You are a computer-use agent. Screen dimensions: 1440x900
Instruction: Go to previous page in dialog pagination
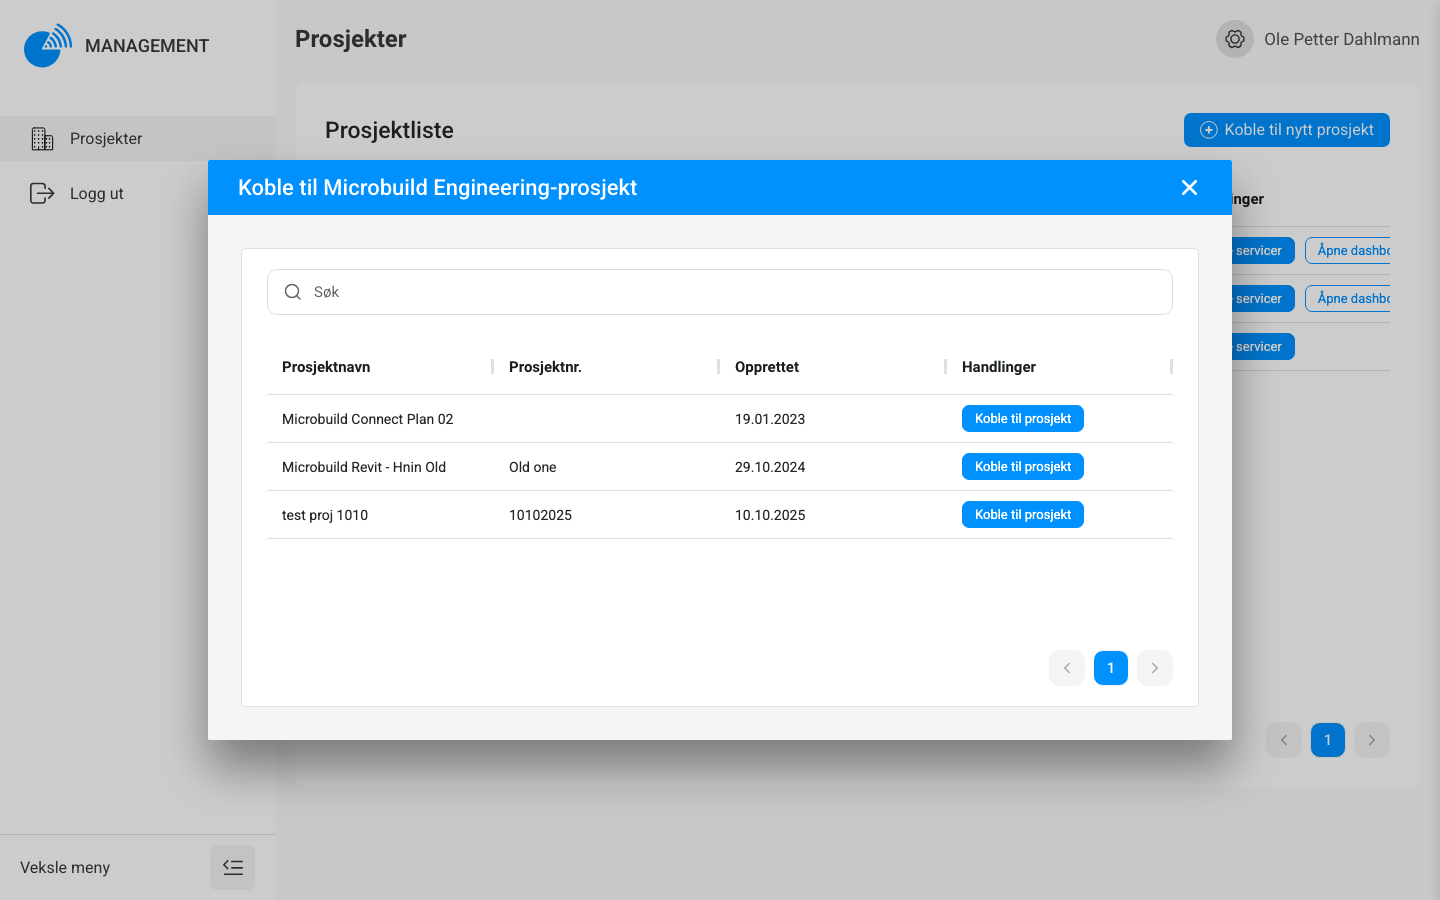click(1067, 668)
